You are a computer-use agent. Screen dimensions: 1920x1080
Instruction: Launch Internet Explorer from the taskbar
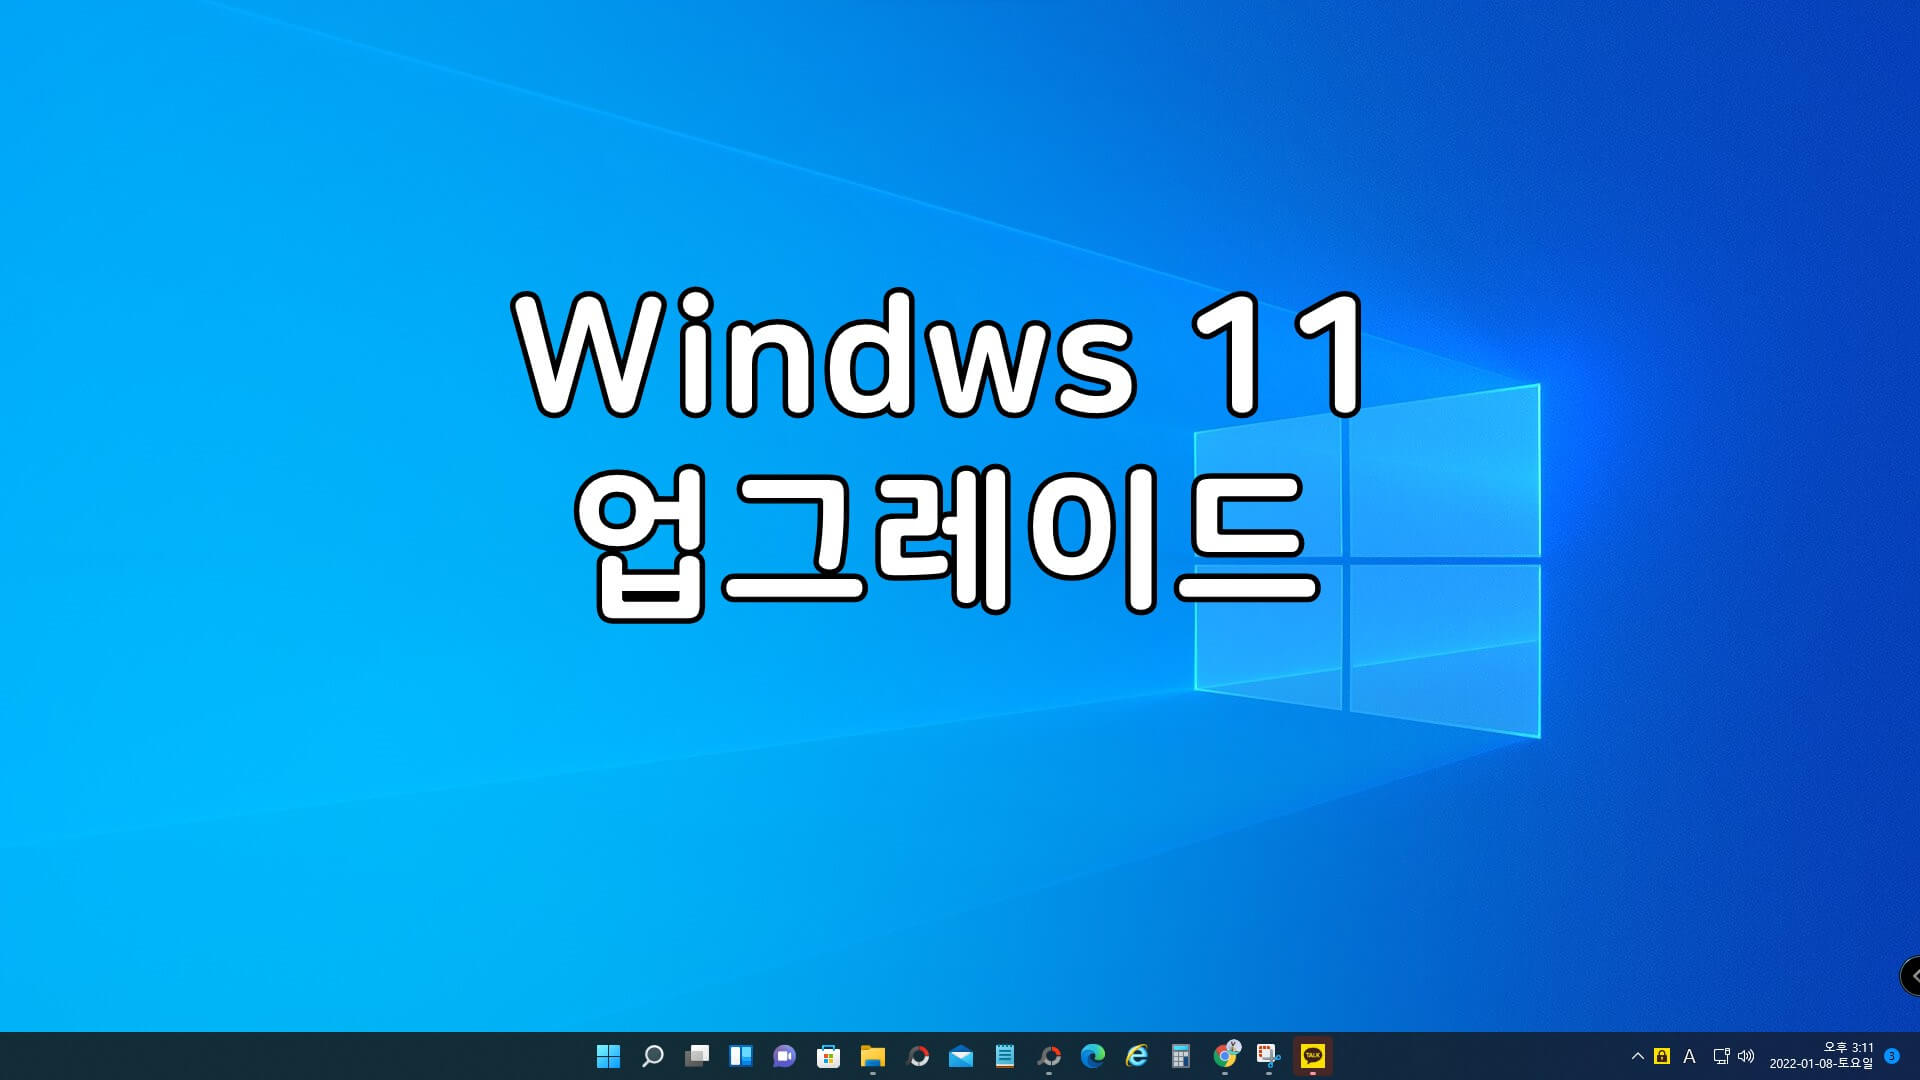pyautogui.click(x=1137, y=1056)
